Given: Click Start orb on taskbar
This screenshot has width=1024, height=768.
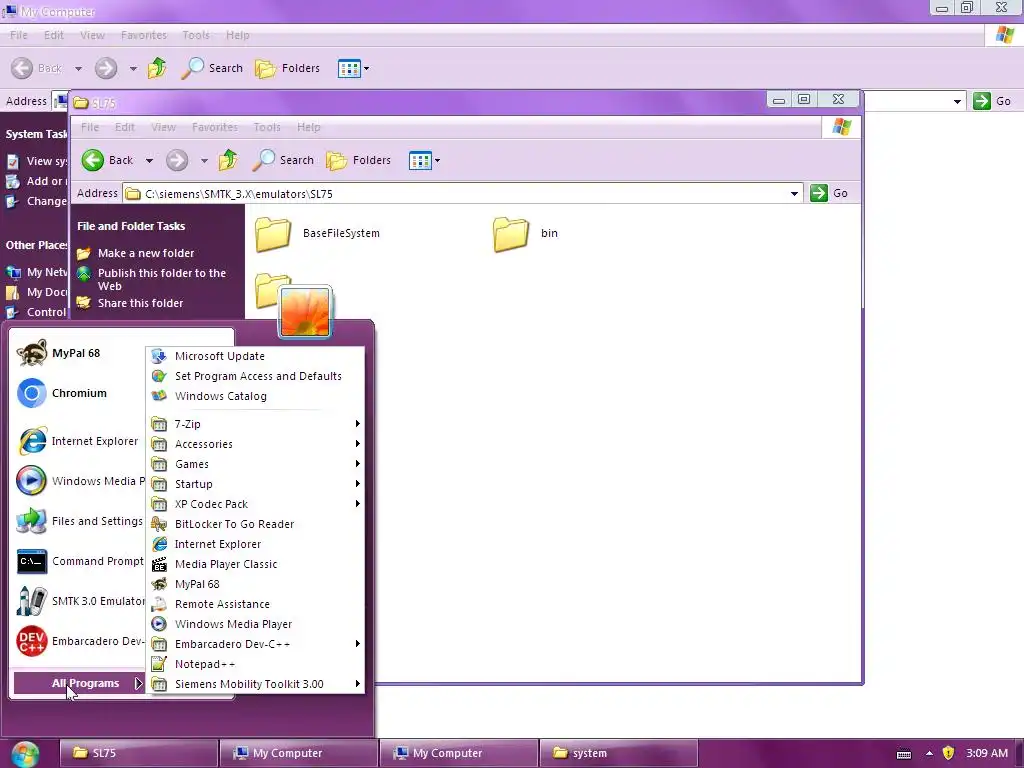Looking at the screenshot, I should coord(25,754).
